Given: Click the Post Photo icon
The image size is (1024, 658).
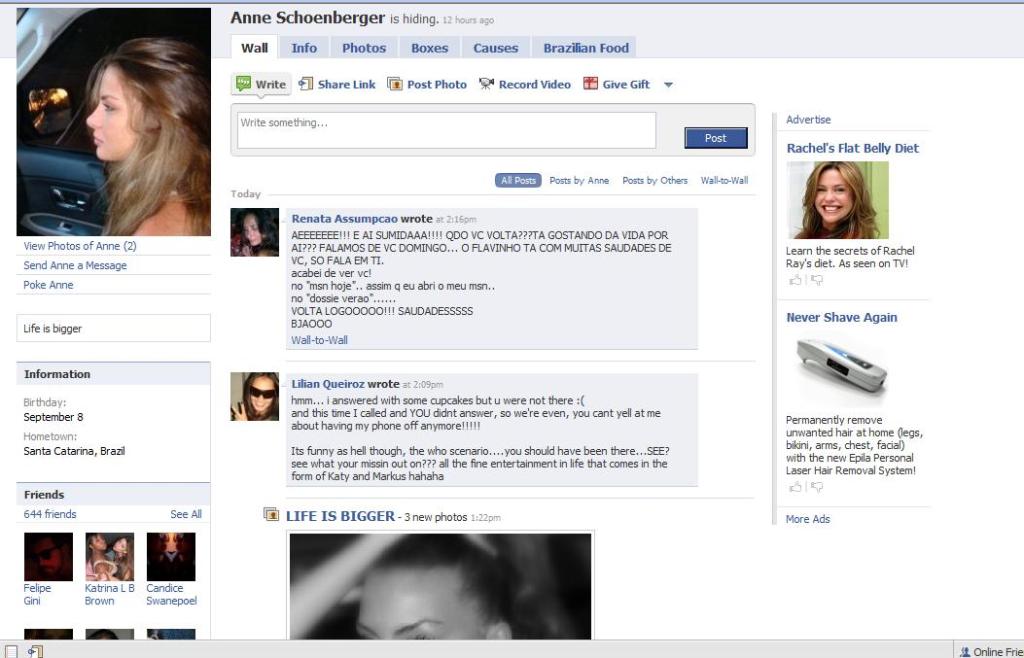Looking at the screenshot, I should click(395, 84).
